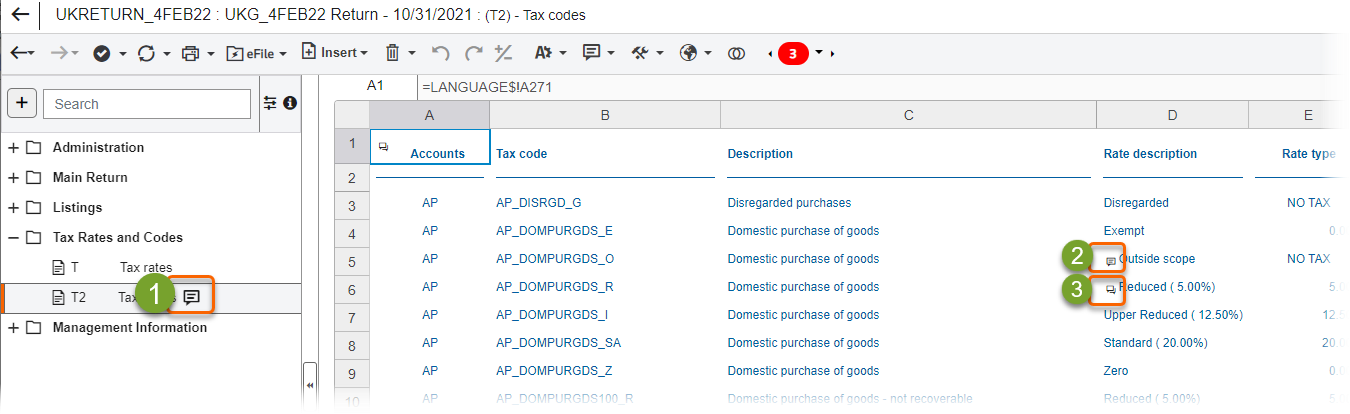
Task: Click the plus button left of Search
Action: click(23, 103)
